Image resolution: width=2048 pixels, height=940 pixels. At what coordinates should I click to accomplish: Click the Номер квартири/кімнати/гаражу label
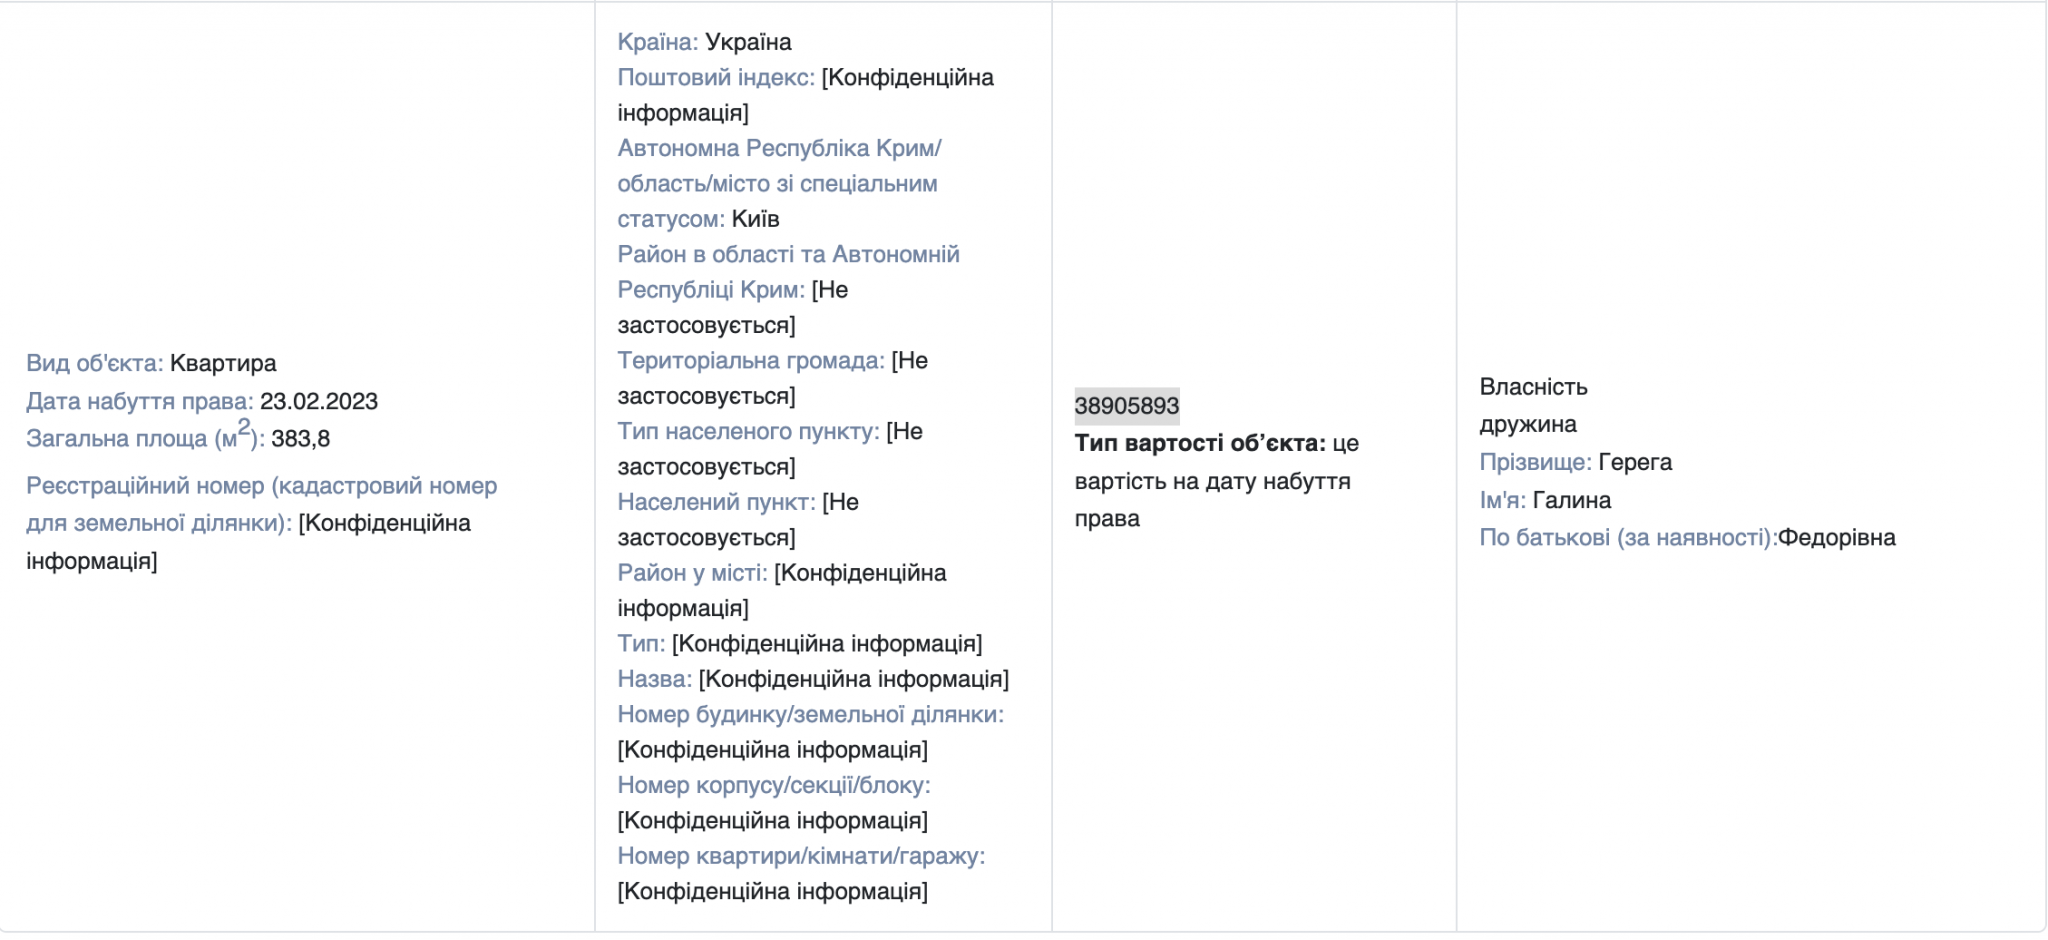[x=800, y=856]
